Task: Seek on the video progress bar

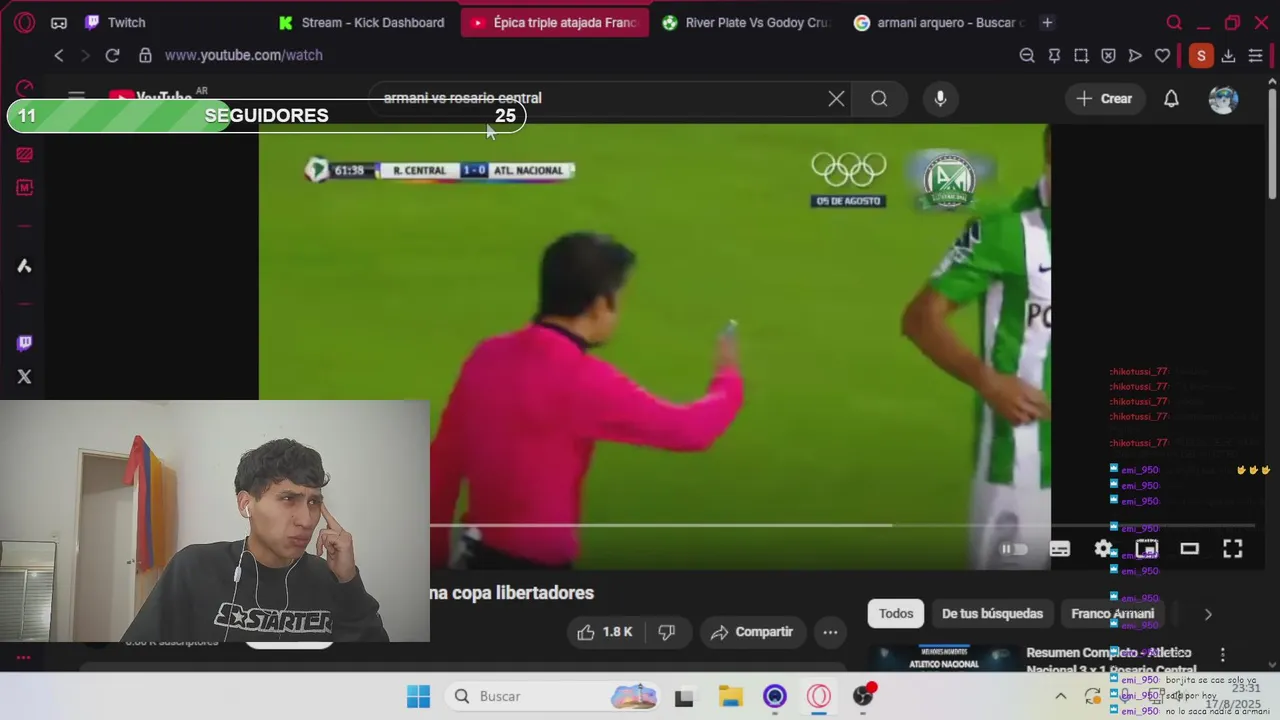Action: tap(840, 525)
